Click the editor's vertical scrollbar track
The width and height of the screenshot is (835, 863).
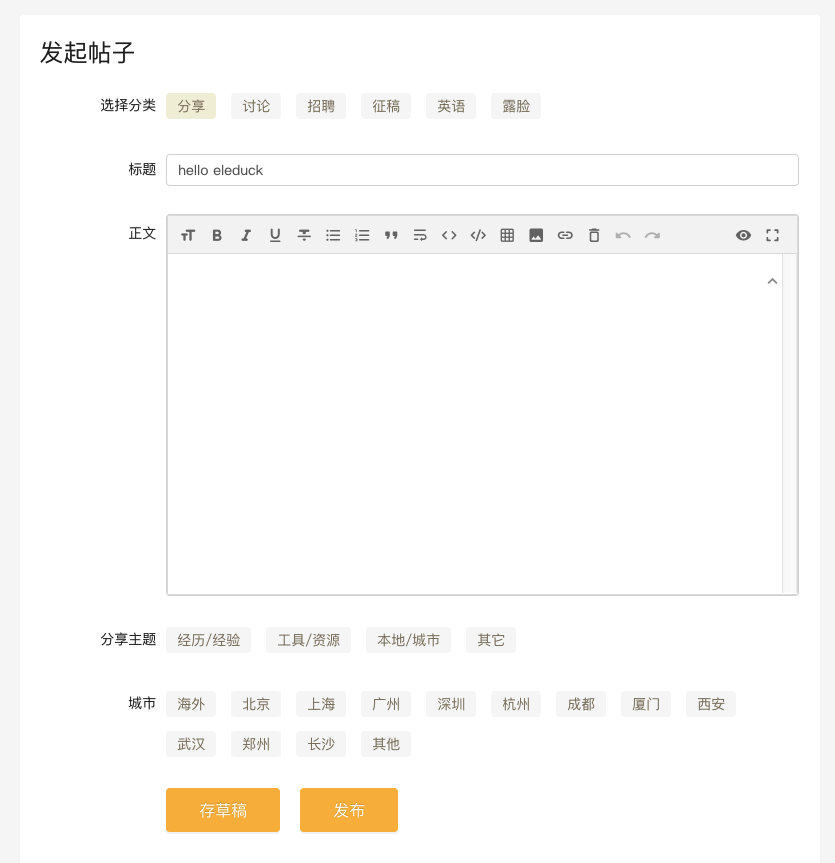click(x=789, y=424)
